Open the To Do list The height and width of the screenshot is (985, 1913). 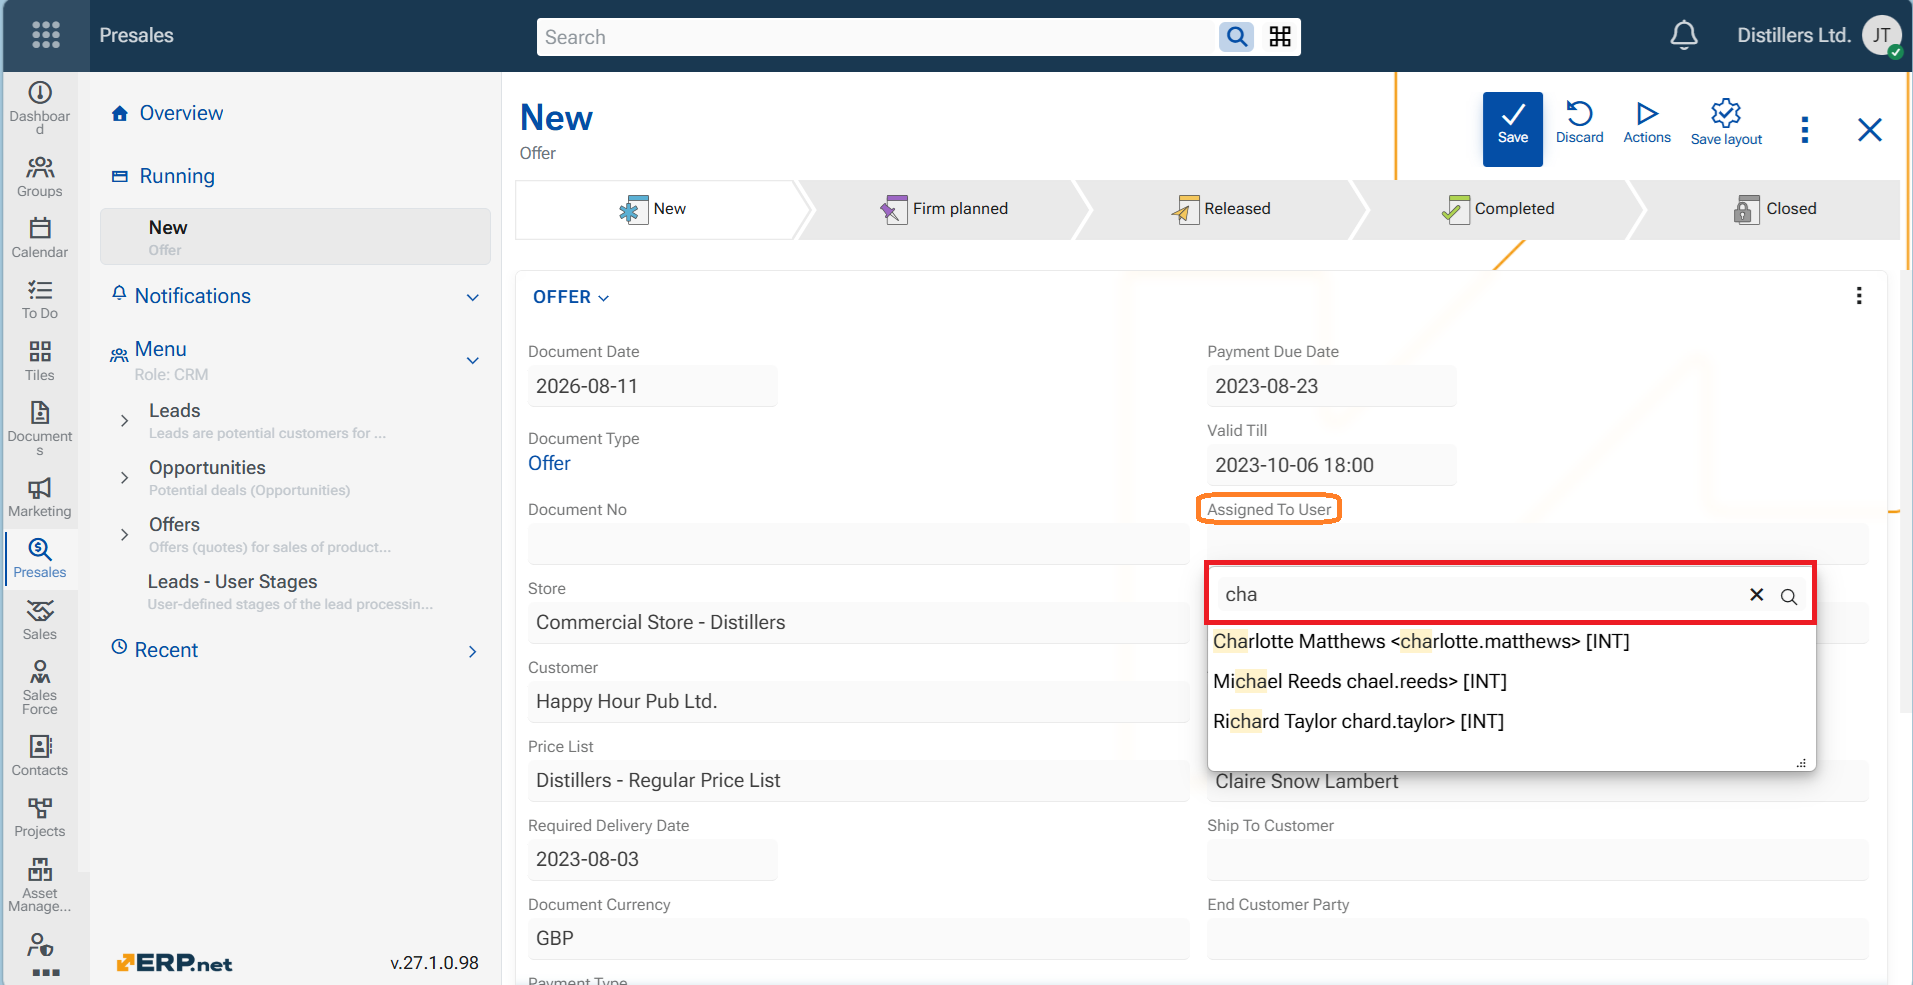coord(40,299)
